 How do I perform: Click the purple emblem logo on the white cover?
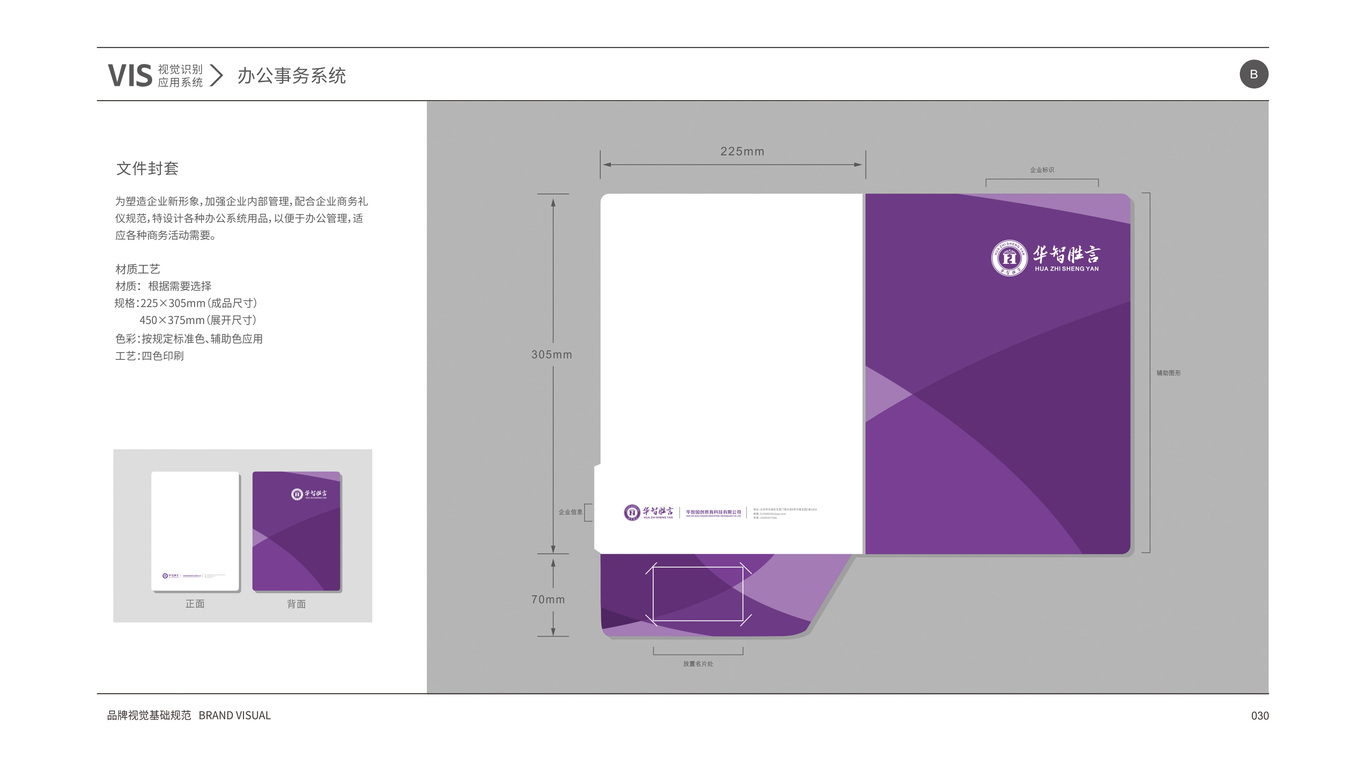click(632, 512)
